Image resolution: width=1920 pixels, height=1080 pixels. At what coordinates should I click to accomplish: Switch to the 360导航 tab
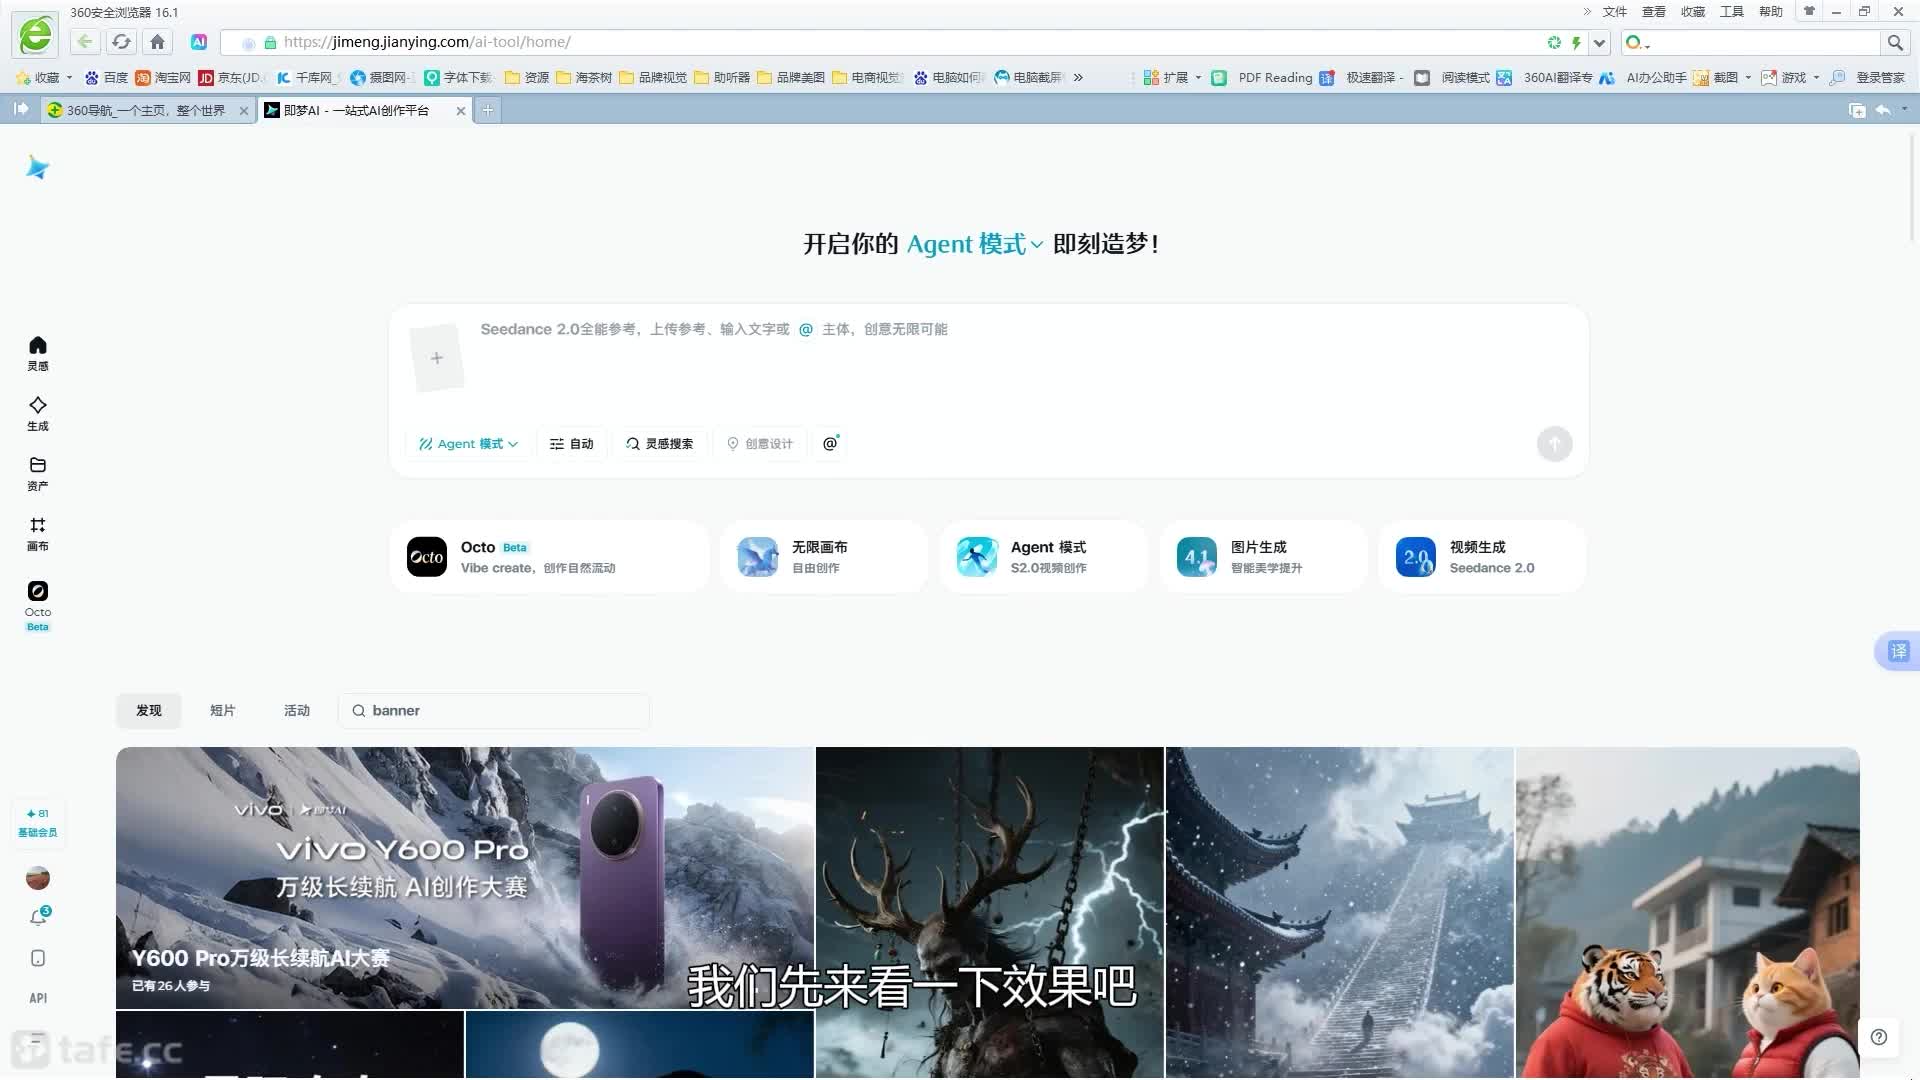click(x=146, y=110)
